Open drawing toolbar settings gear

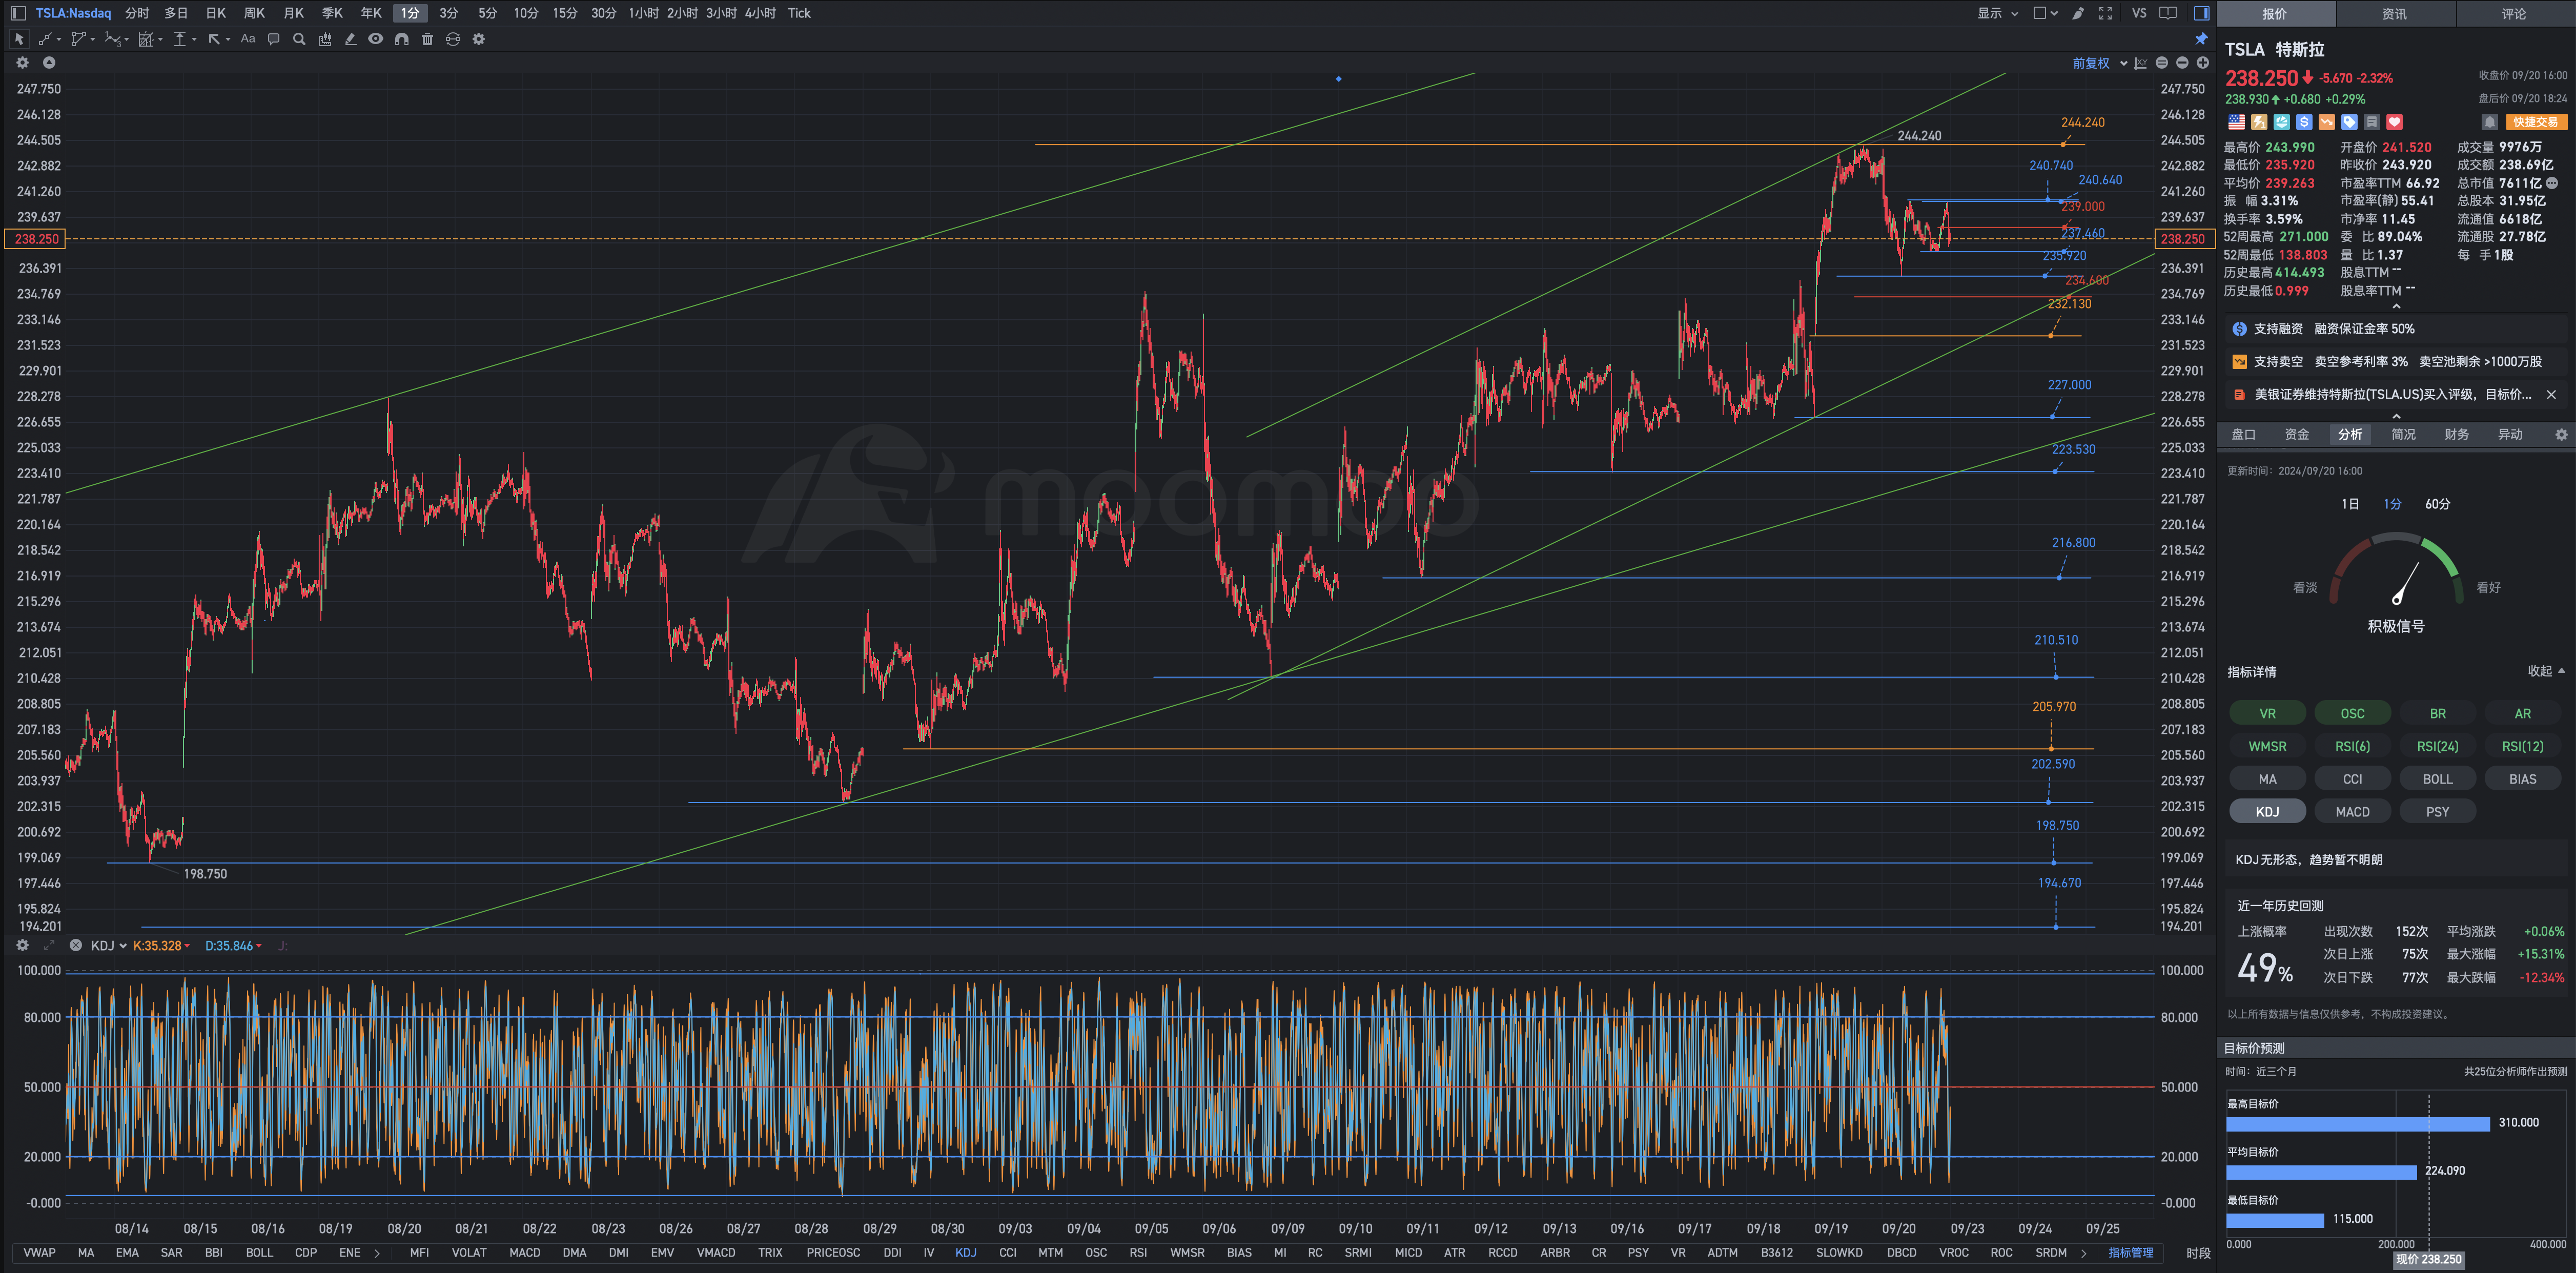(479, 39)
